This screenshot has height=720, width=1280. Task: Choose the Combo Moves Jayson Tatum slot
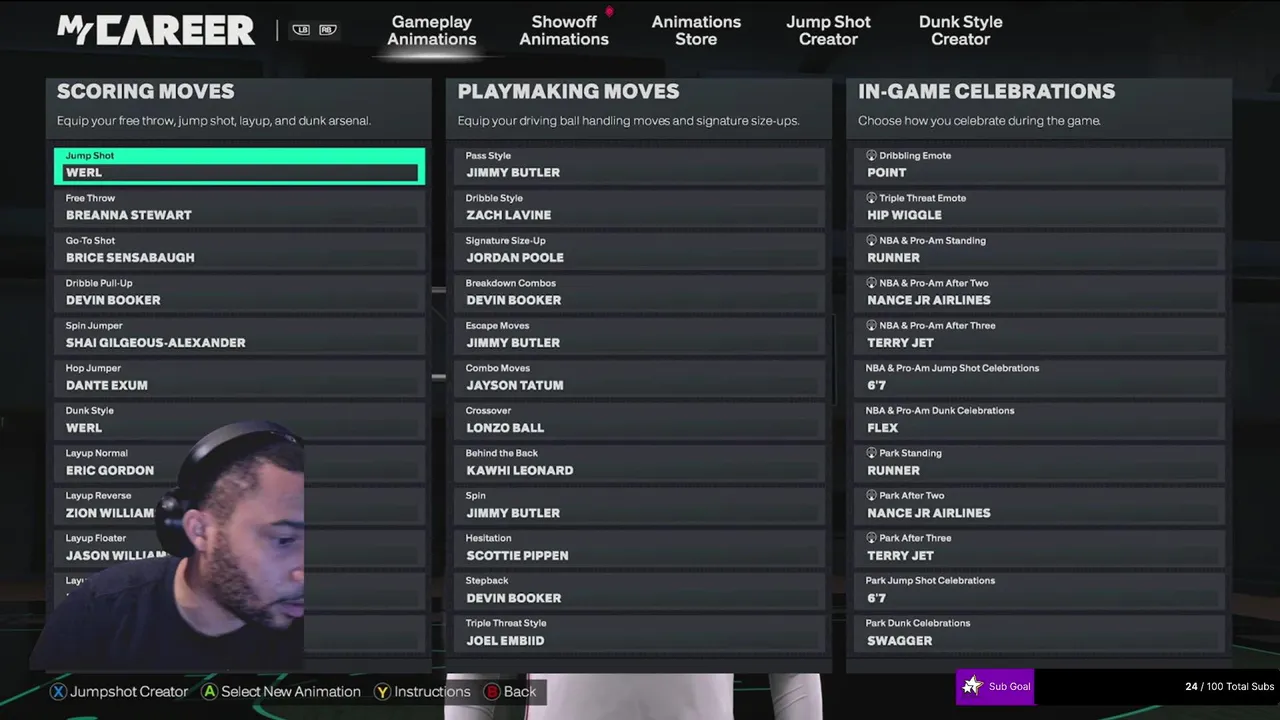click(640, 378)
